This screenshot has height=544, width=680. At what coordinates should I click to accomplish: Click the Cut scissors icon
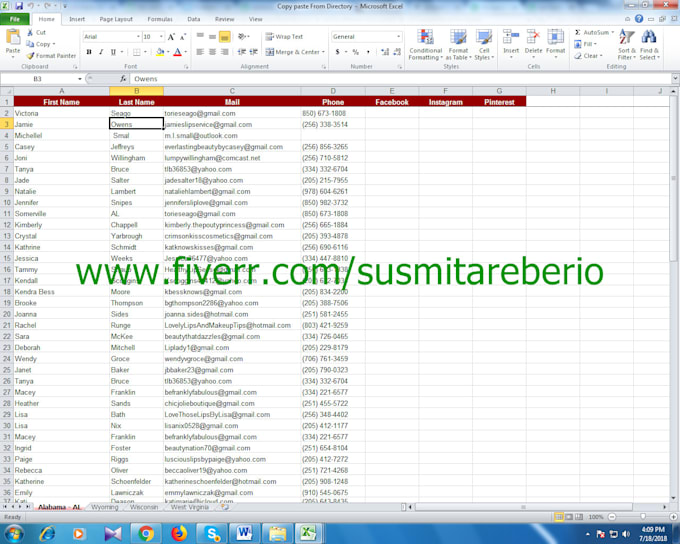tap(30, 33)
